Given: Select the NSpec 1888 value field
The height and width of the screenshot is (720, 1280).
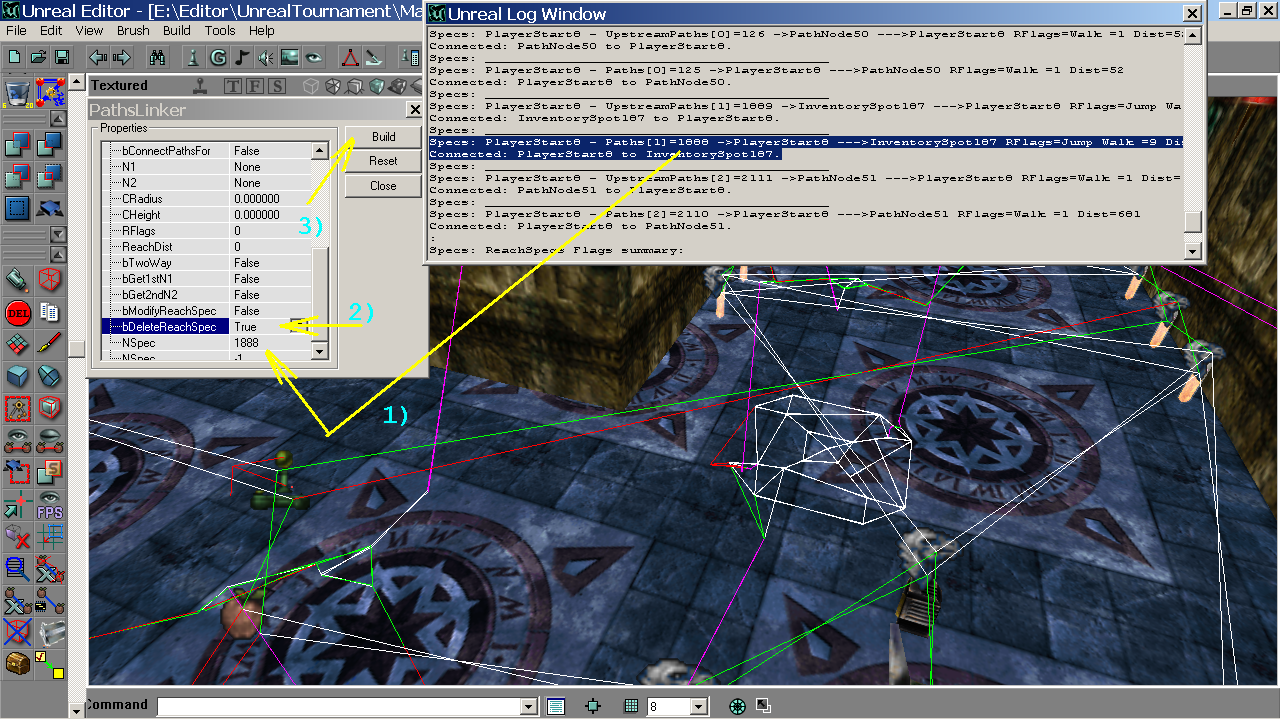Looking at the screenshot, I should point(270,343).
